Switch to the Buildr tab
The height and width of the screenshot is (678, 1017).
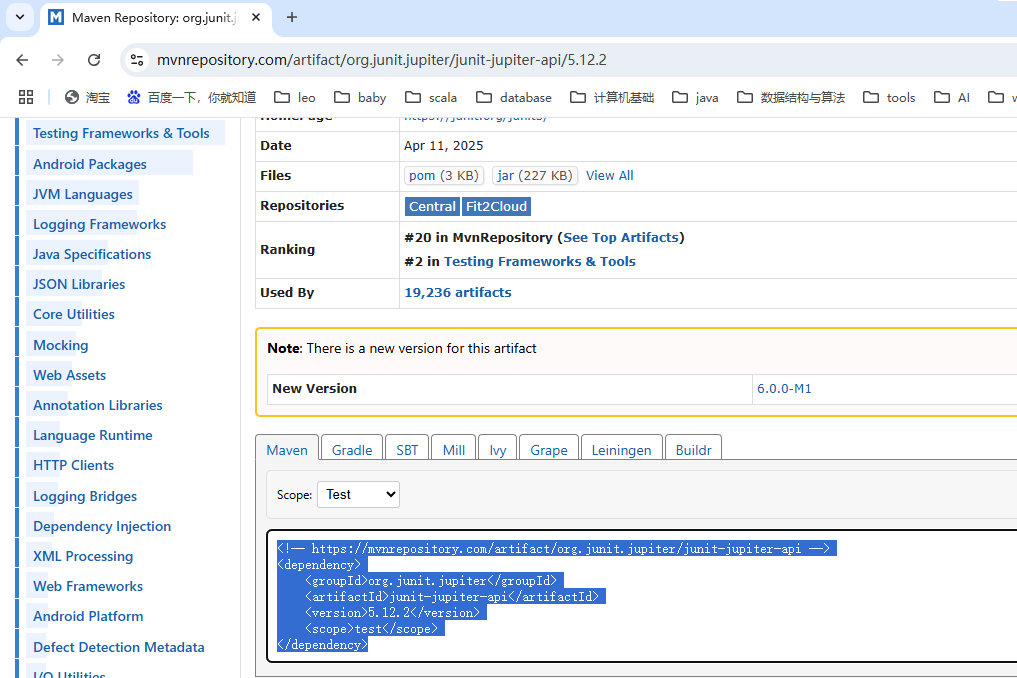(693, 450)
